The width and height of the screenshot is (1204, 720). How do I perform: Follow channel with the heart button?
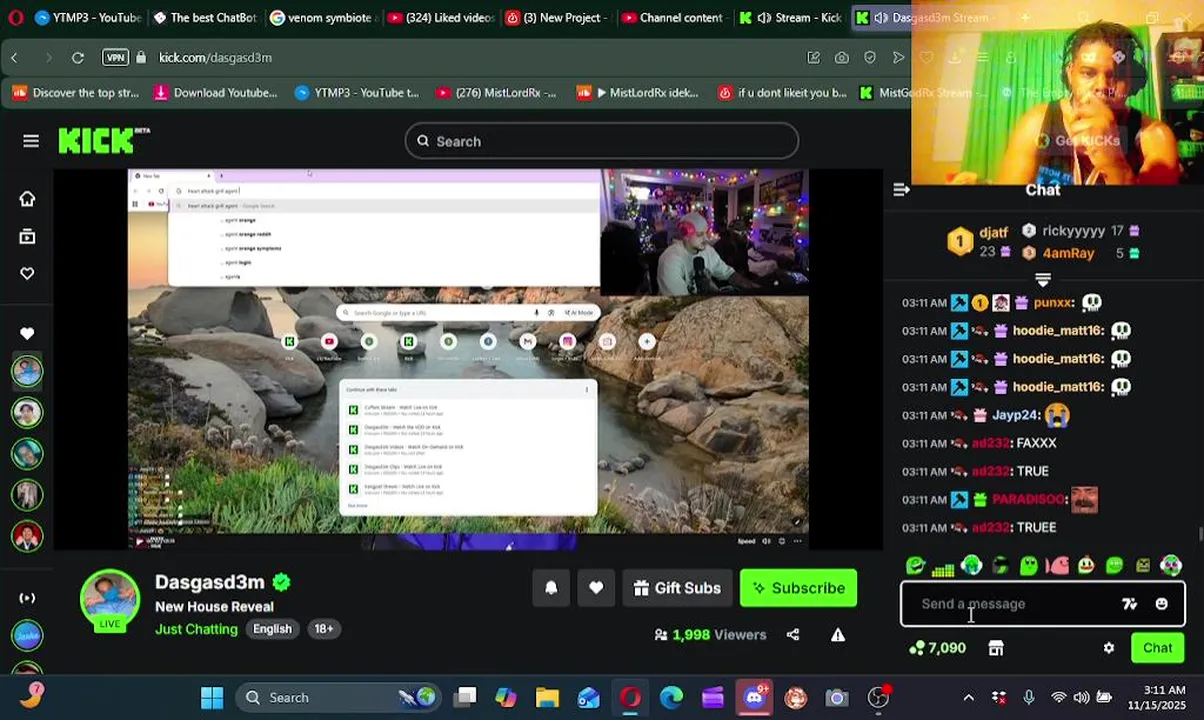click(596, 588)
